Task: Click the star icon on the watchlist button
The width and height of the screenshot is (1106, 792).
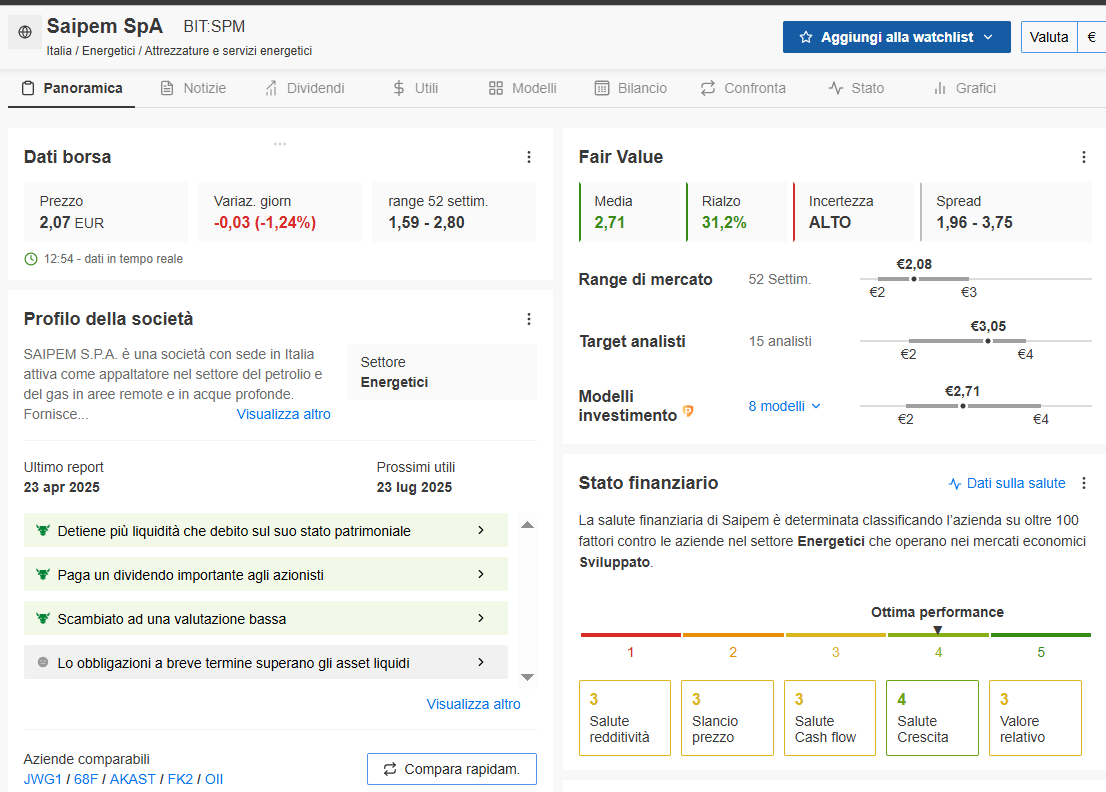Action: 806,37
